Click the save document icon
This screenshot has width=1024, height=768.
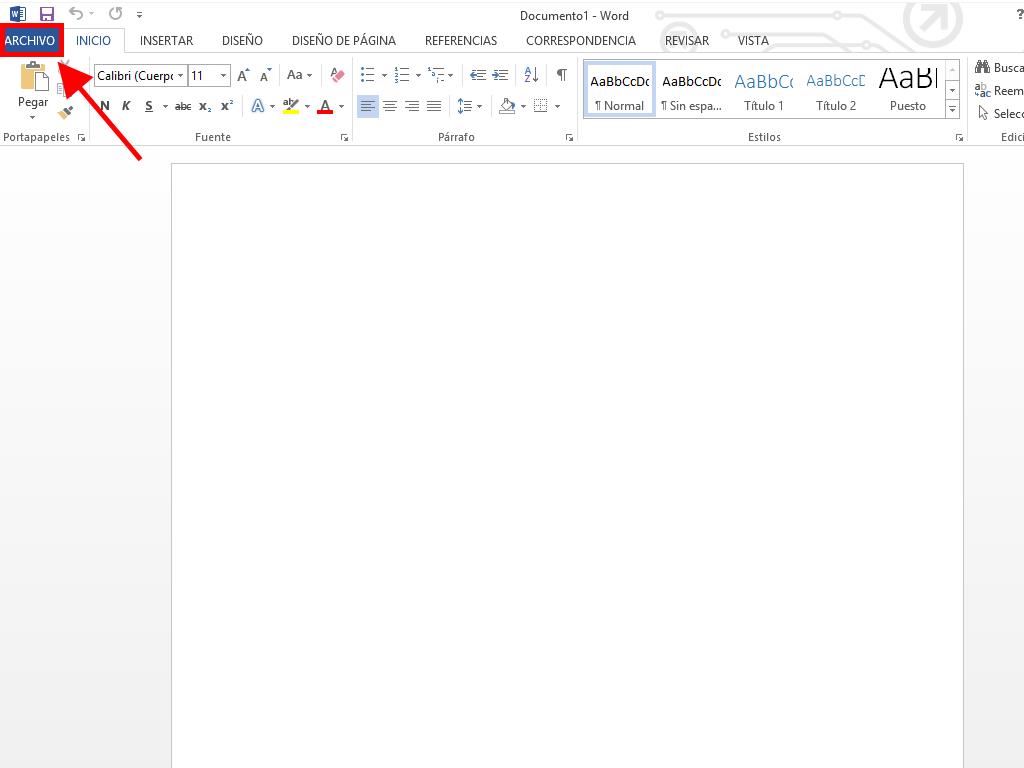[47, 14]
